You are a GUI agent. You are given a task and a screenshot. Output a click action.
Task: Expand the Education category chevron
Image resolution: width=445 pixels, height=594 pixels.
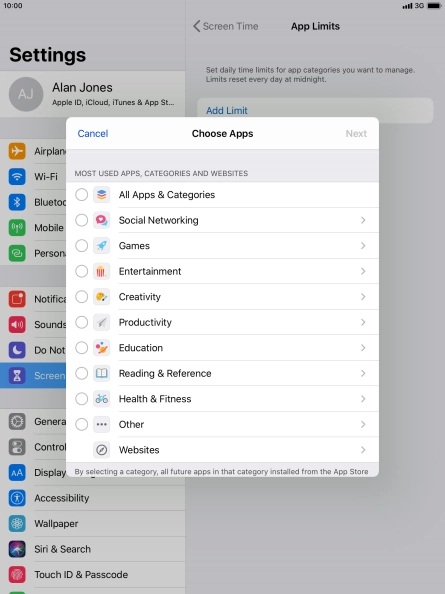[363, 348]
